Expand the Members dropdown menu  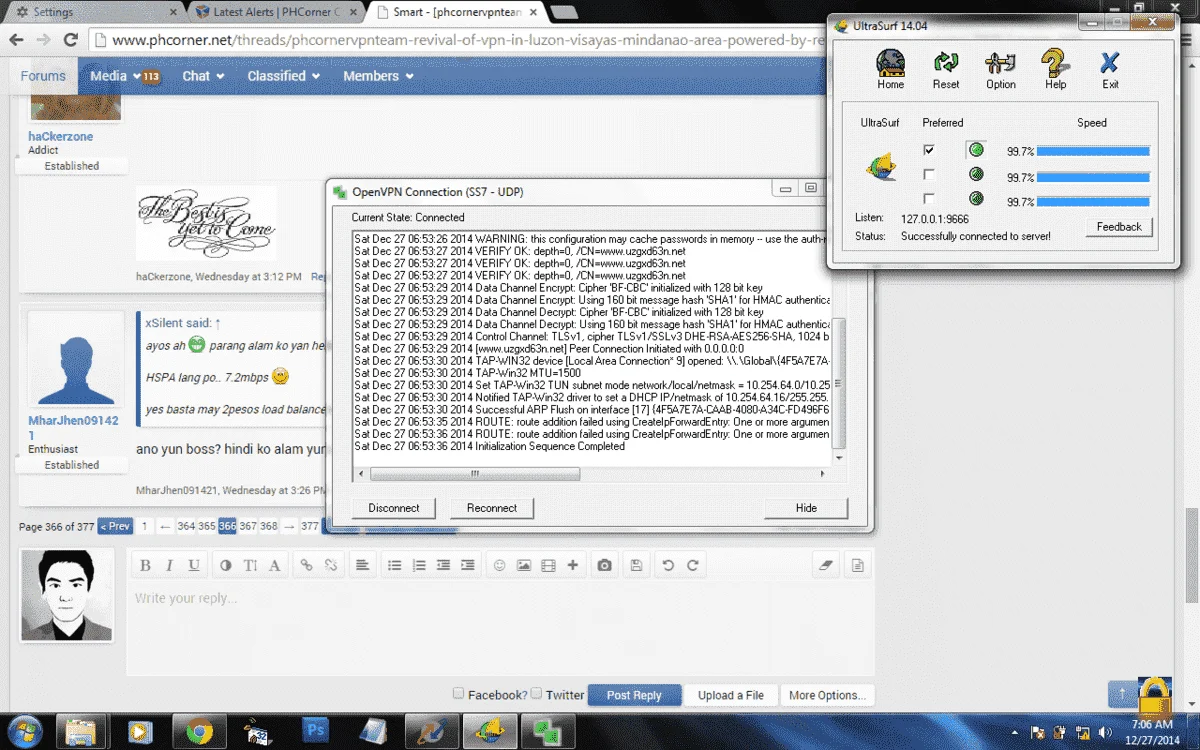click(378, 76)
